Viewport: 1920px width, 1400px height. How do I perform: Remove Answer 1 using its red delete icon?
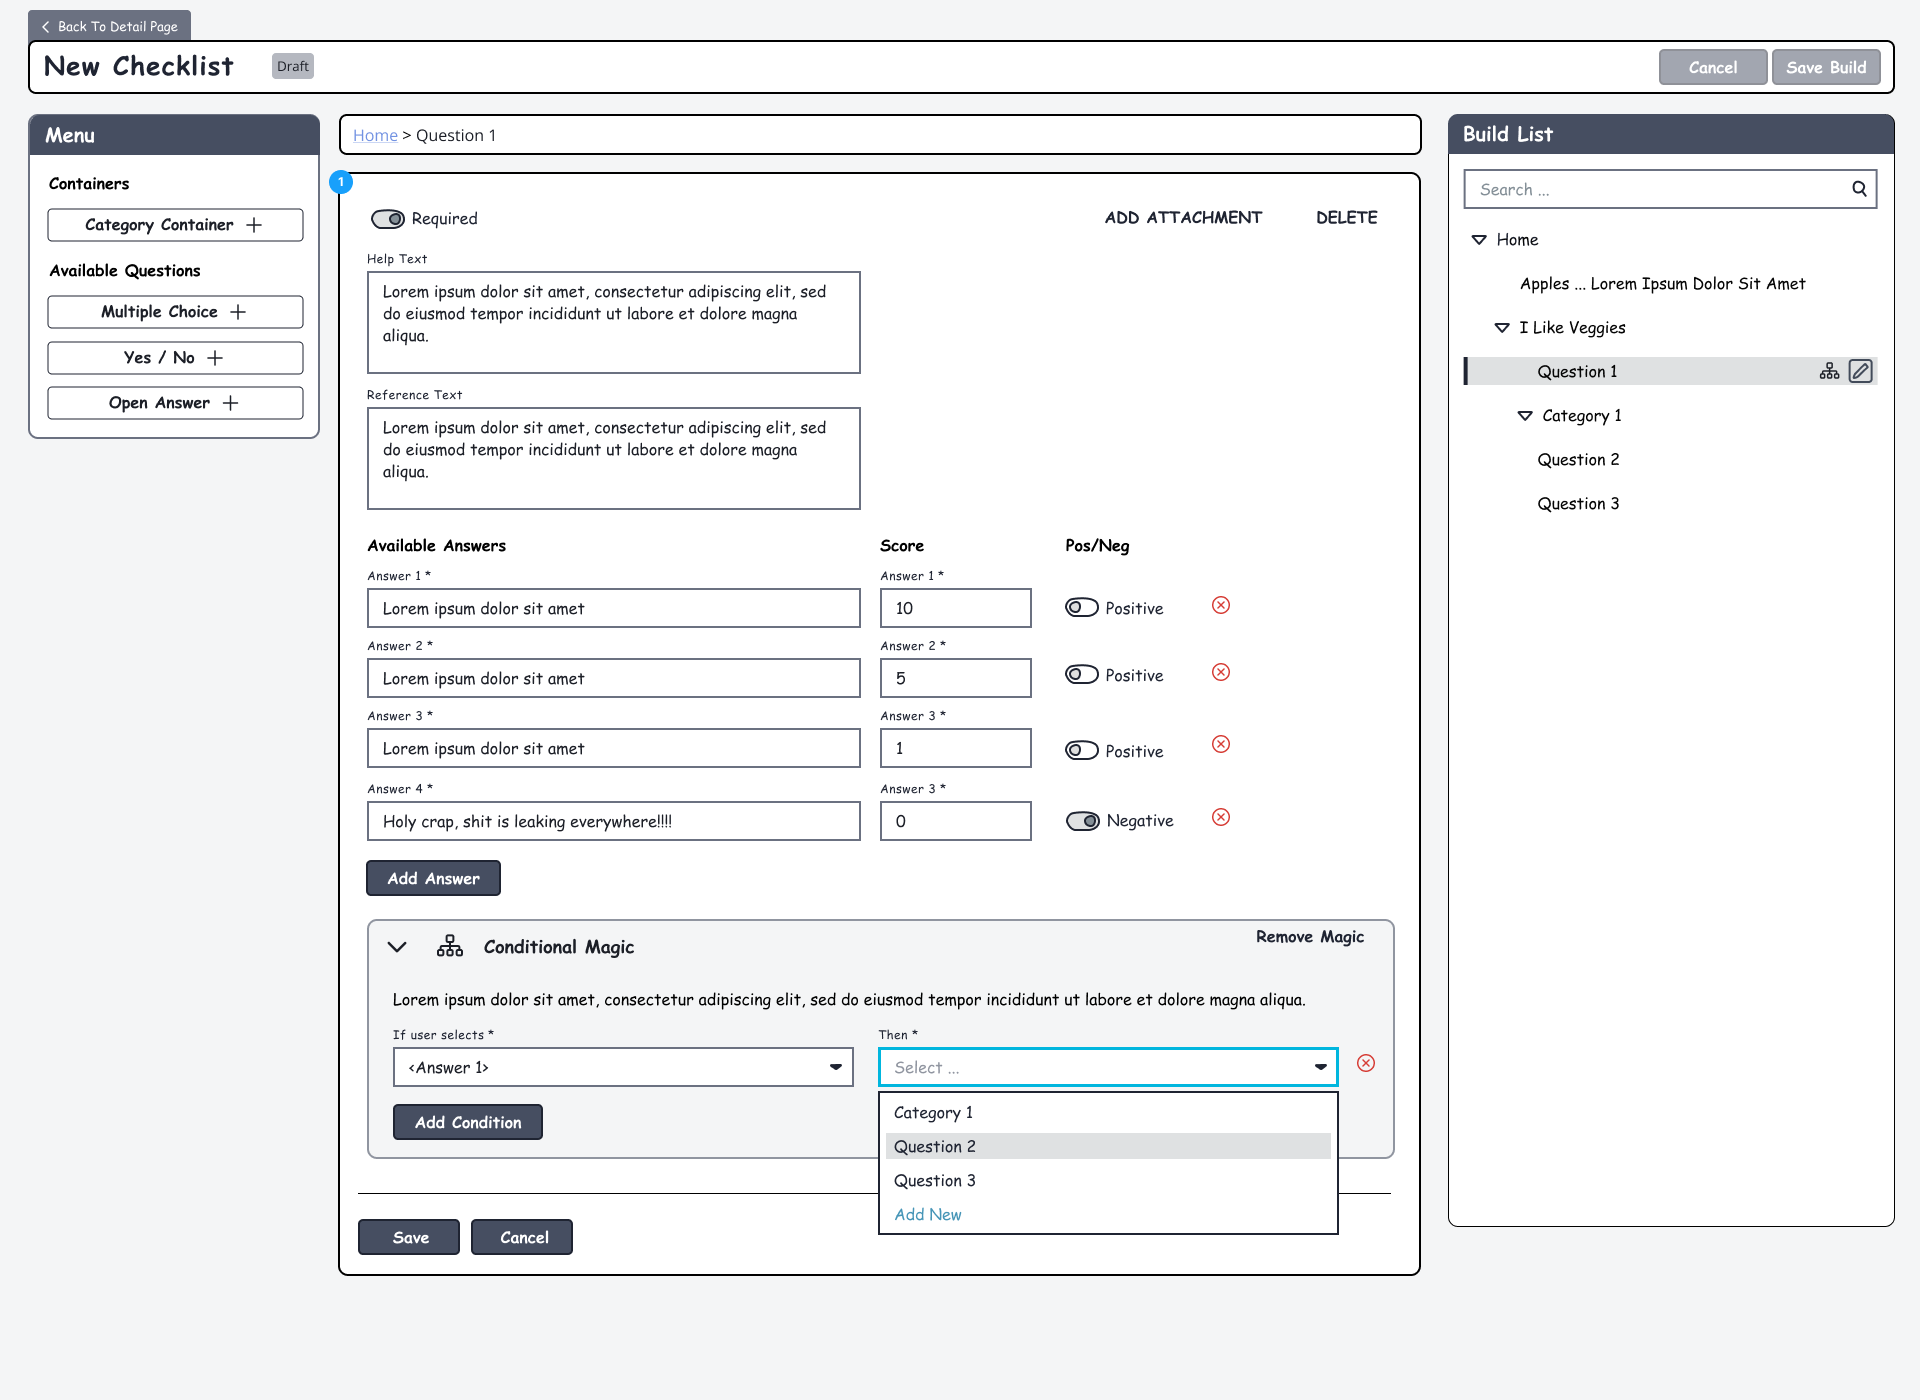(1221, 605)
